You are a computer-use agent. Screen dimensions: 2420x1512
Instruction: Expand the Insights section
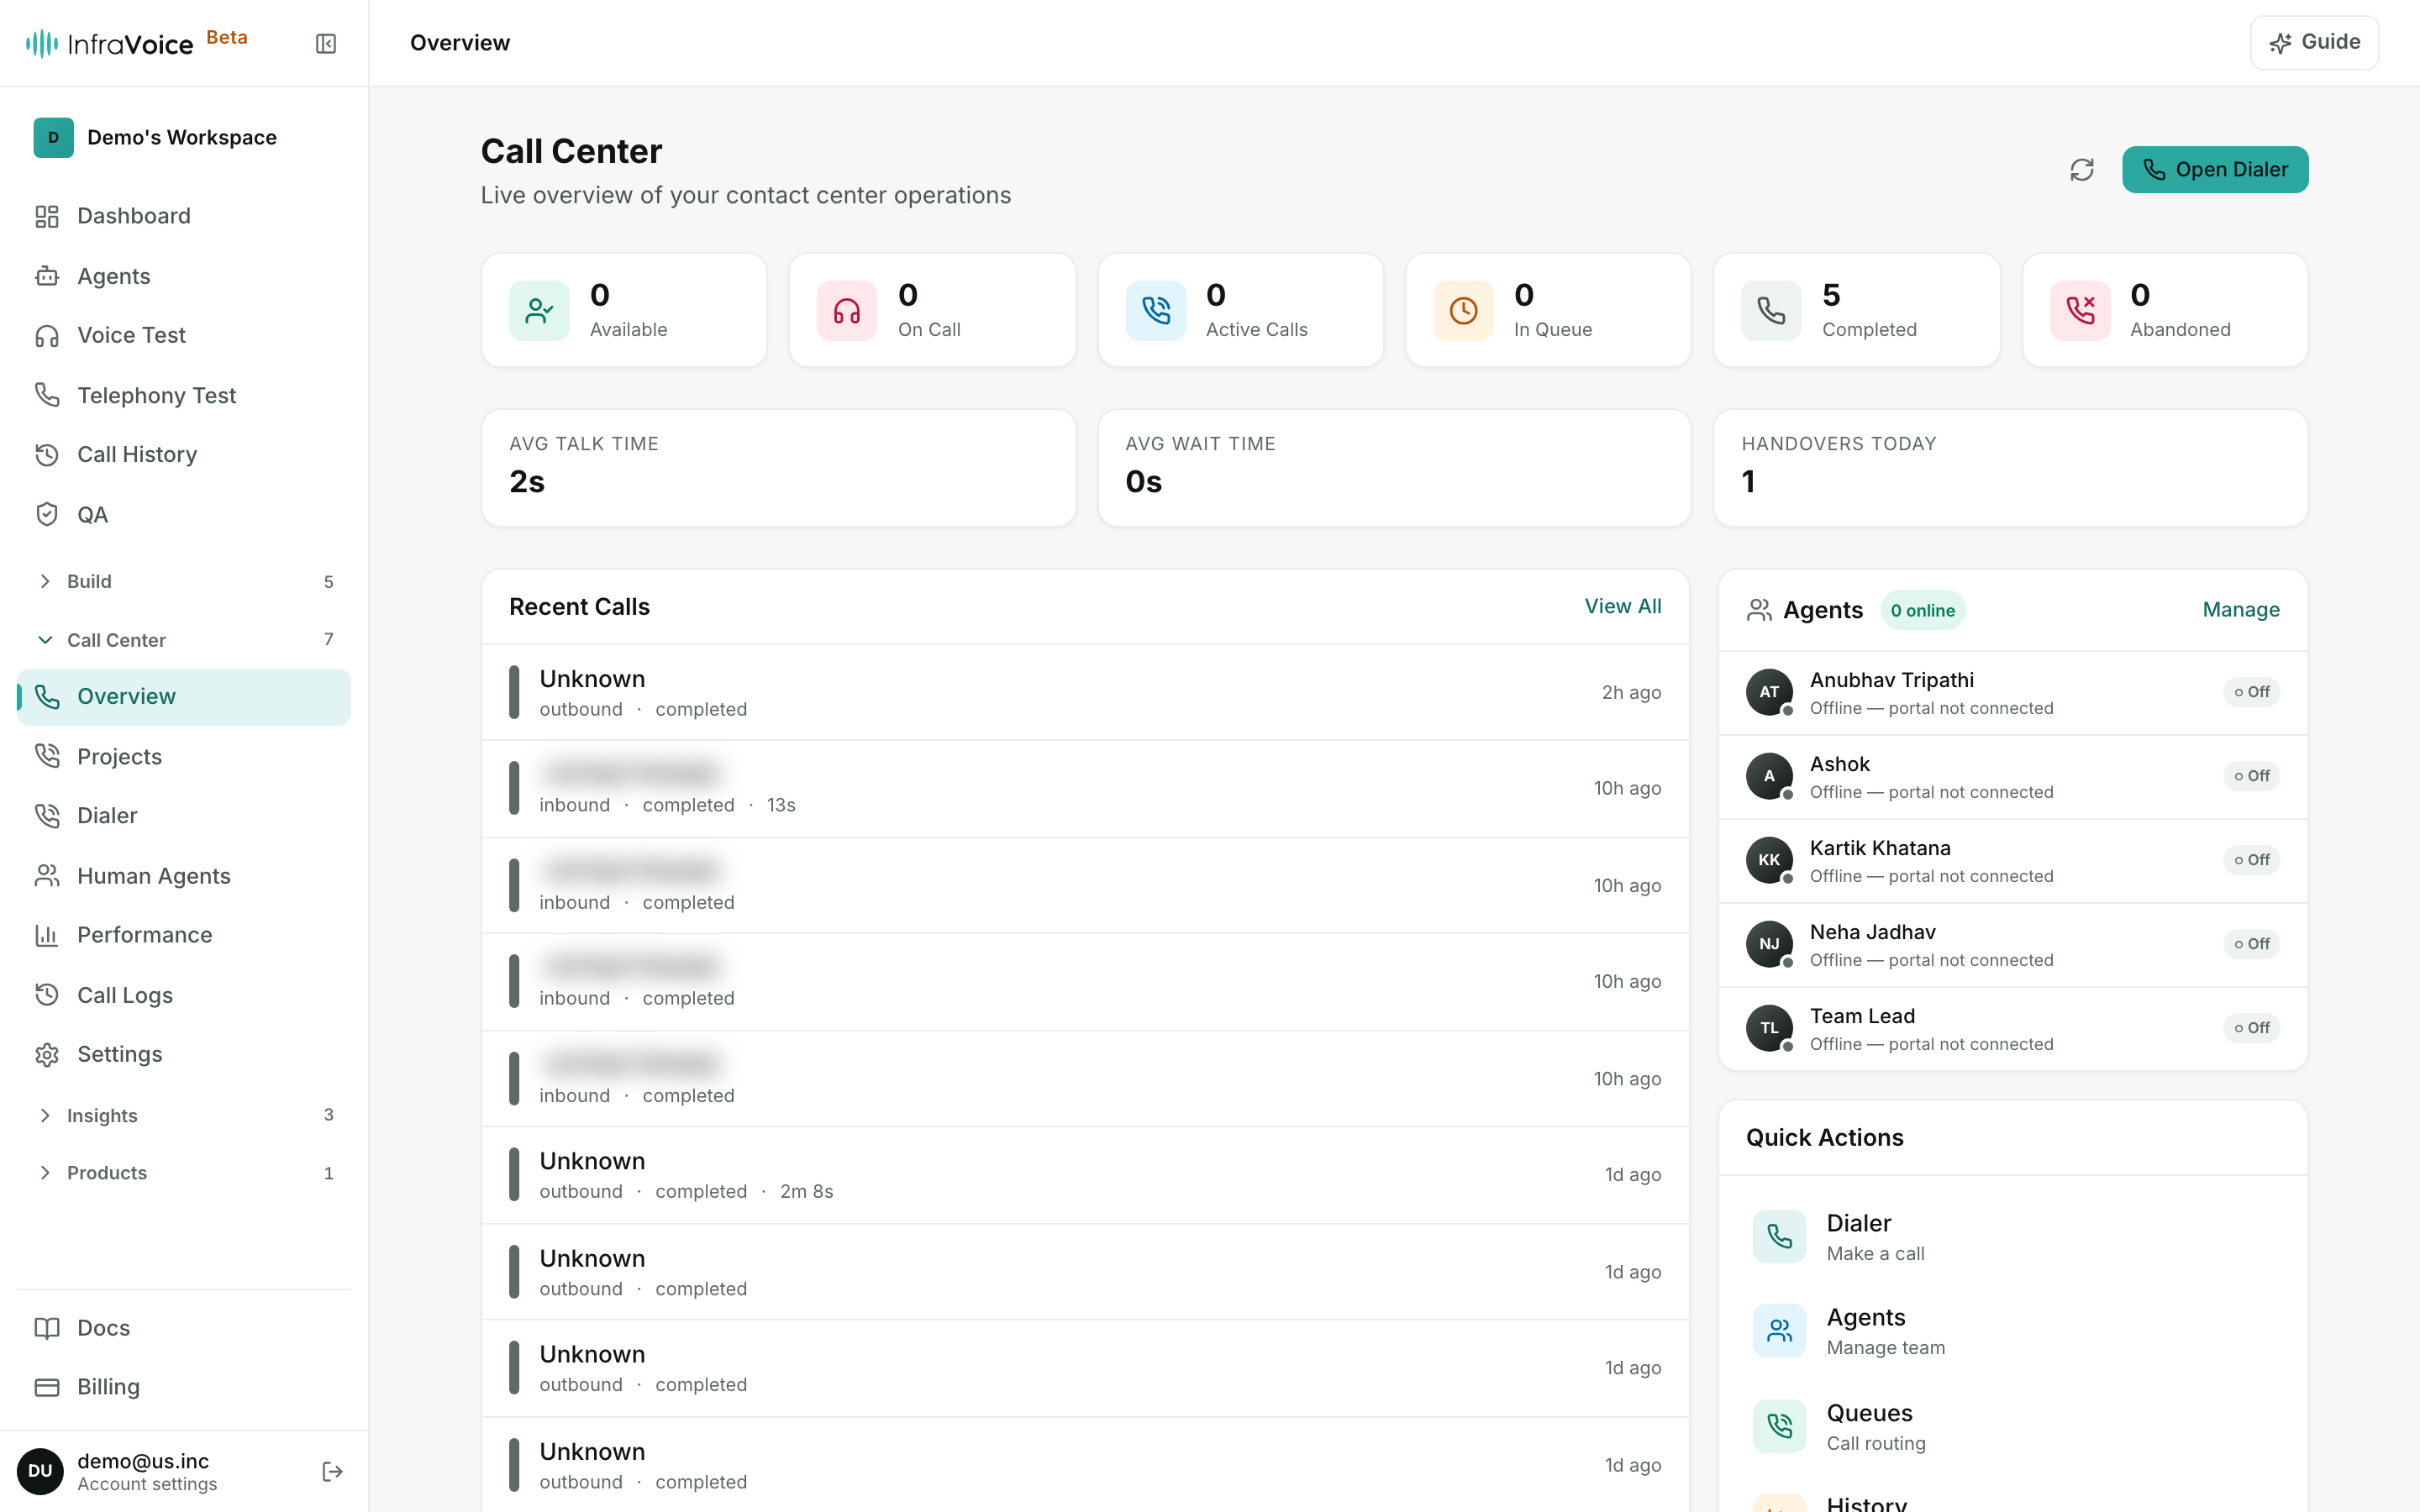pos(184,1115)
